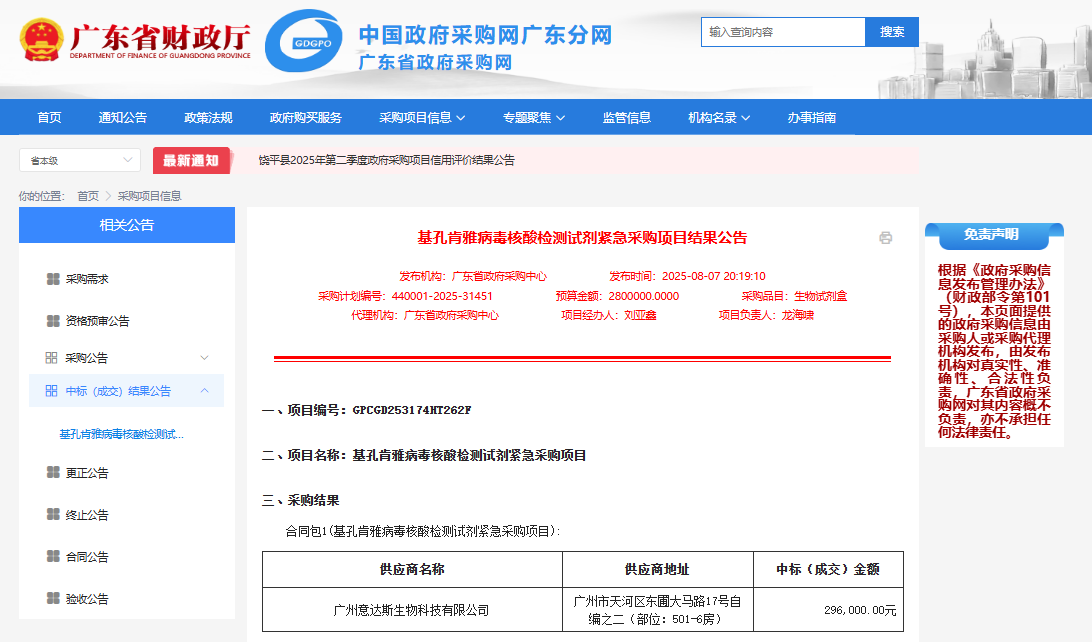The image size is (1092, 642).
Task: Click the icon next to 验收公告
Action: [x=53, y=599]
